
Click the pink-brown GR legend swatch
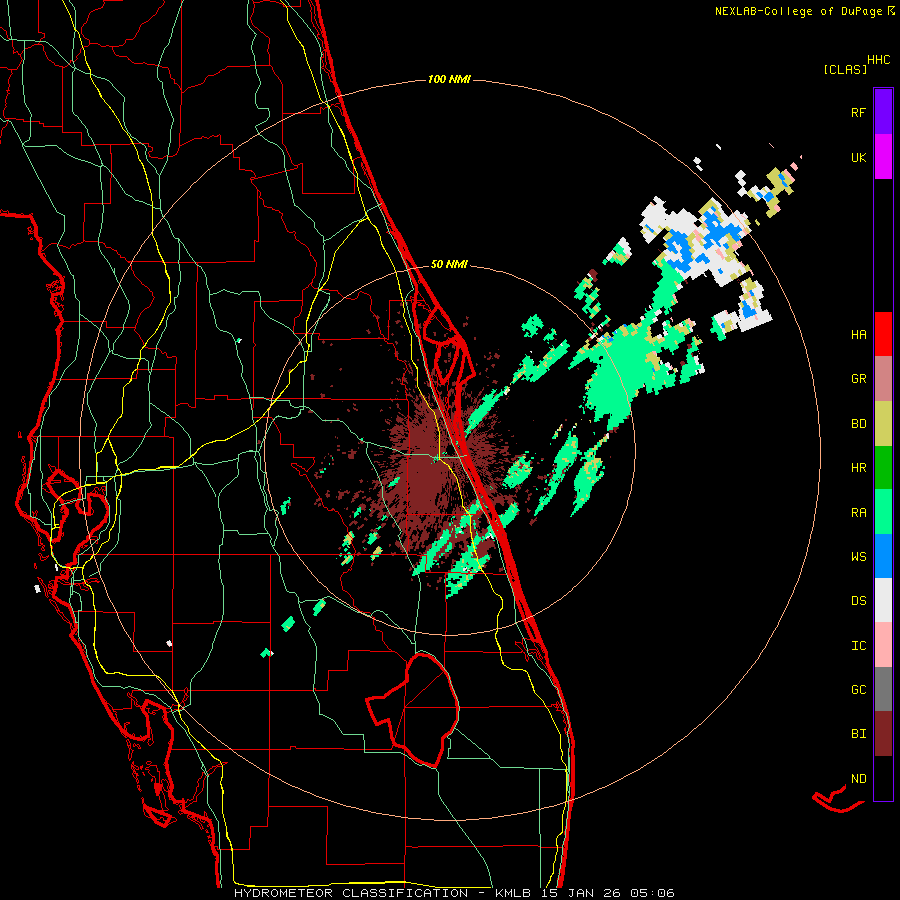[883, 379]
